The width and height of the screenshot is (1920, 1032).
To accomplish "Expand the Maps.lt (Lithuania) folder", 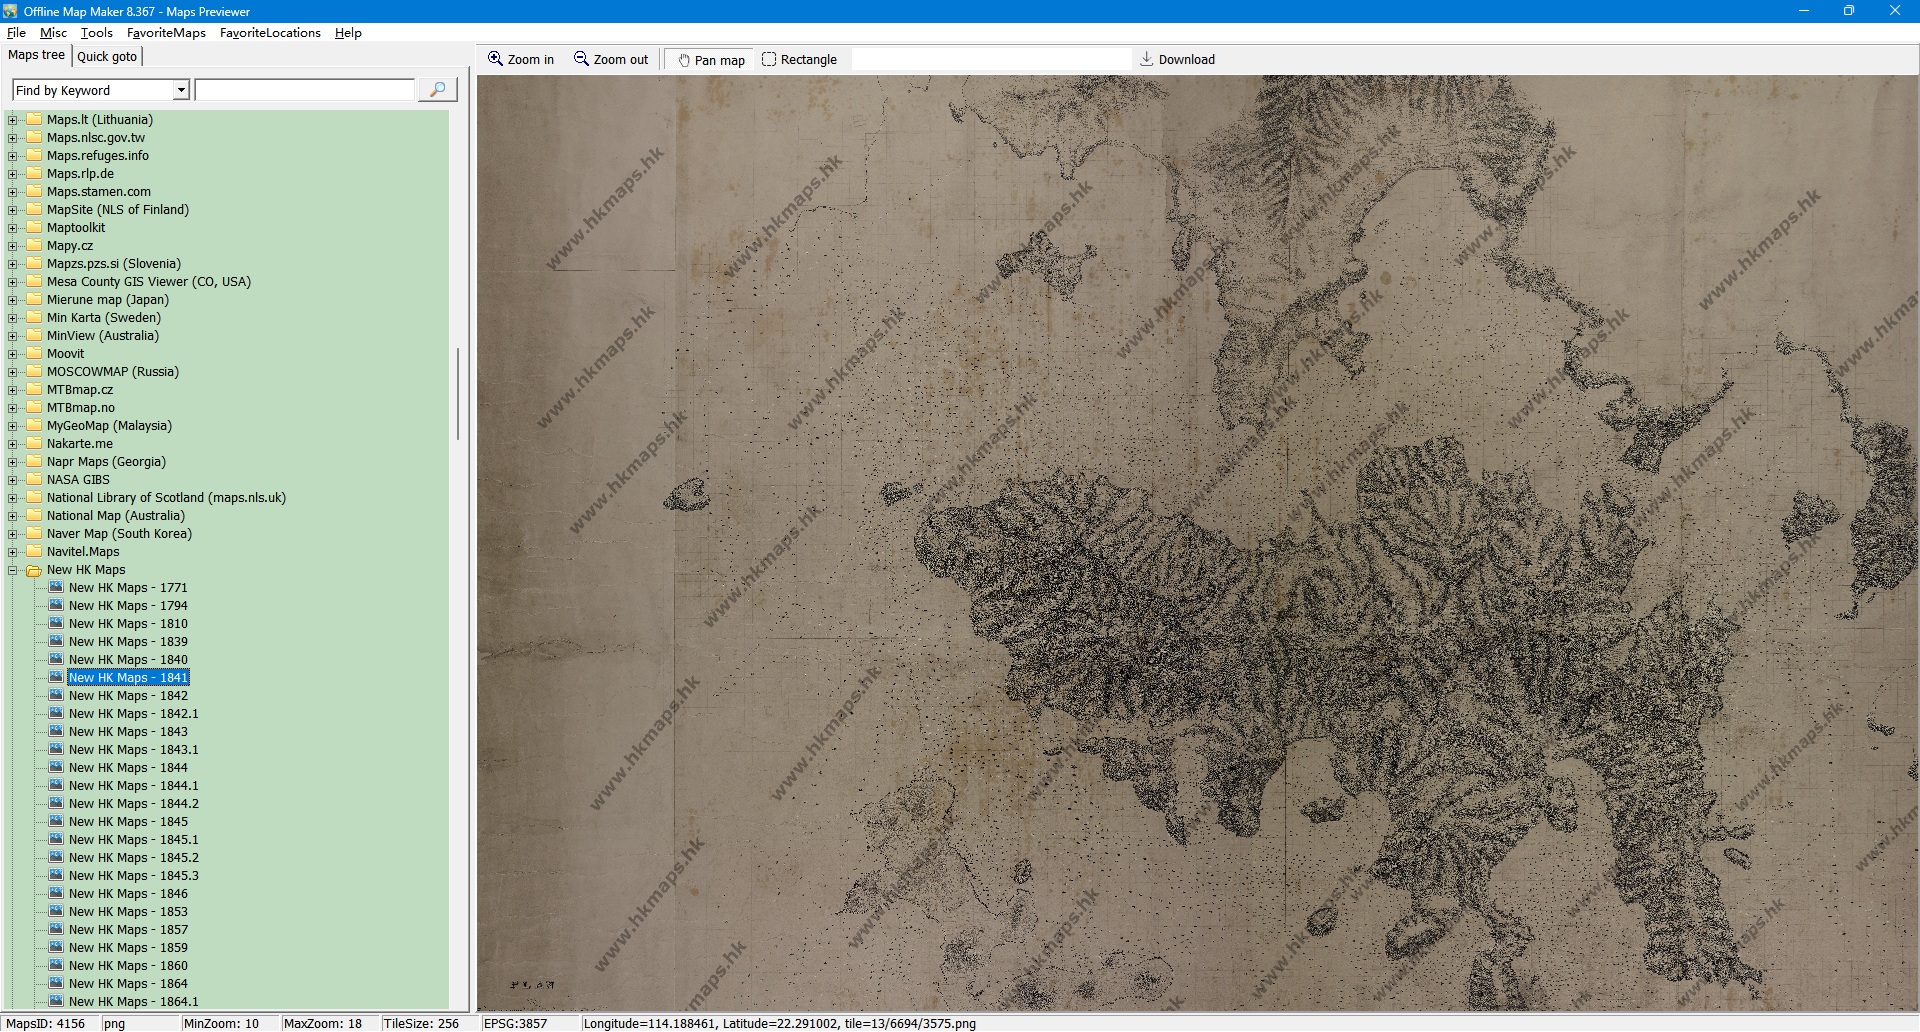I will pyautogui.click(x=13, y=120).
